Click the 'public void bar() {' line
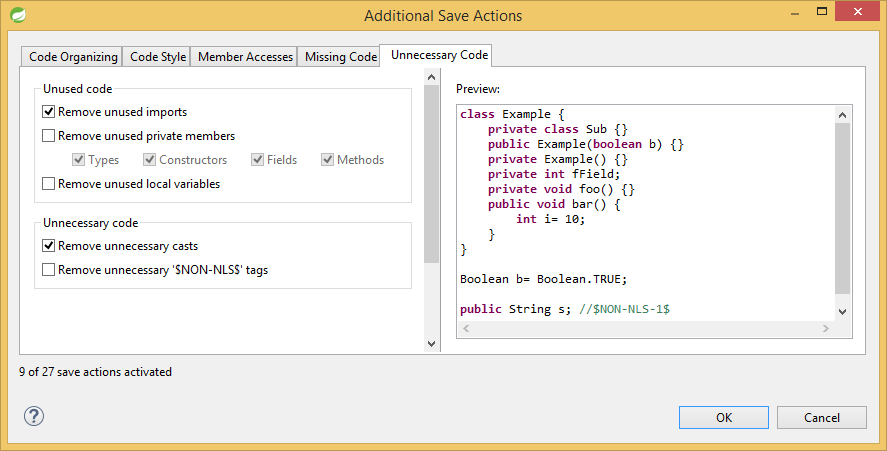Viewport: 887px width, 451px height. click(554, 204)
